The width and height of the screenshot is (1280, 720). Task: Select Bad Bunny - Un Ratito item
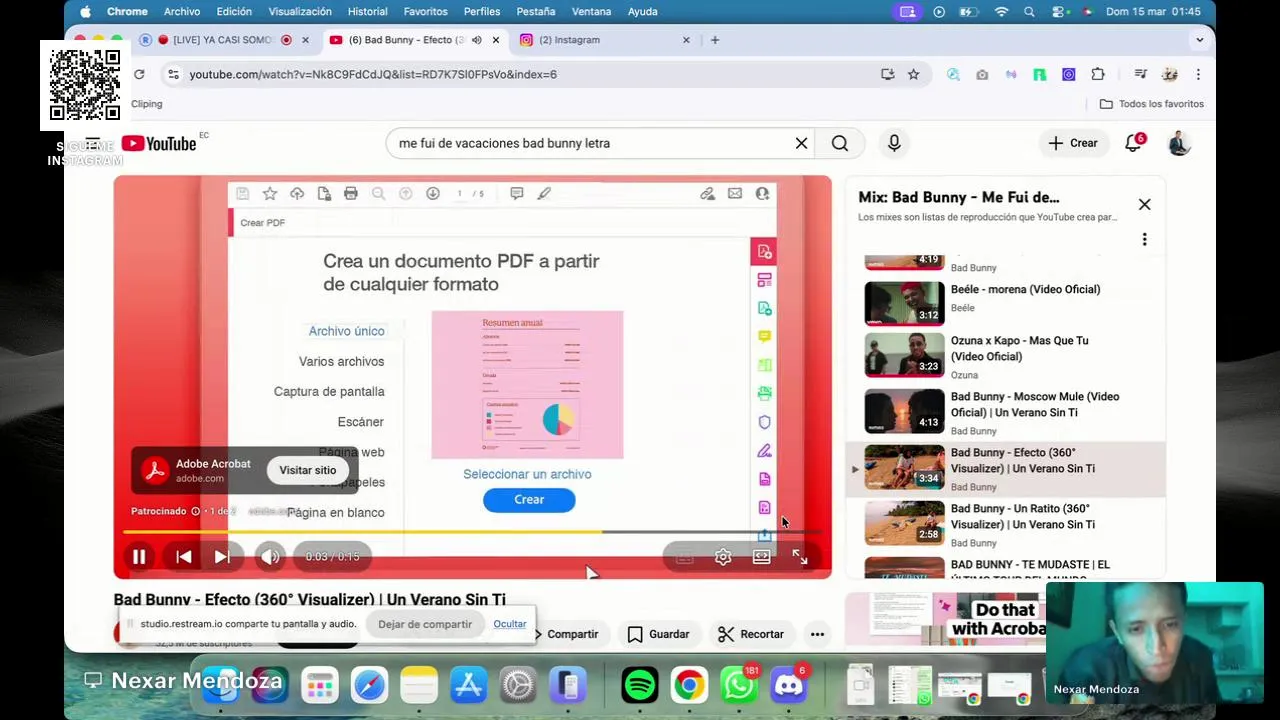click(x=1005, y=524)
